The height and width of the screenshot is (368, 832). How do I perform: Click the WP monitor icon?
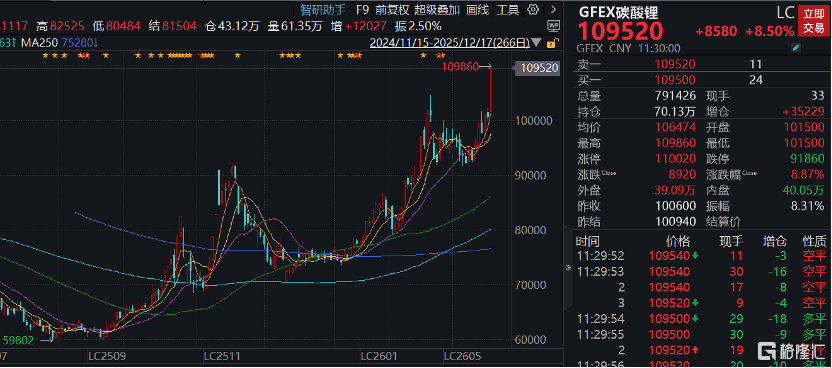[553, 25]
